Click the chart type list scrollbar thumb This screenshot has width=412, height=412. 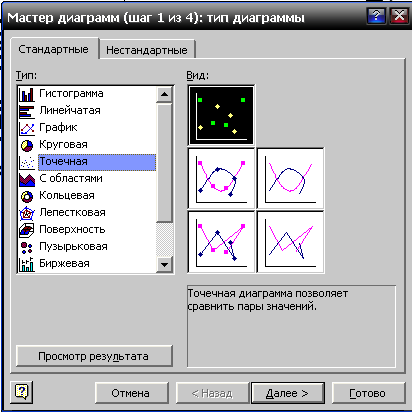(164, 163)
